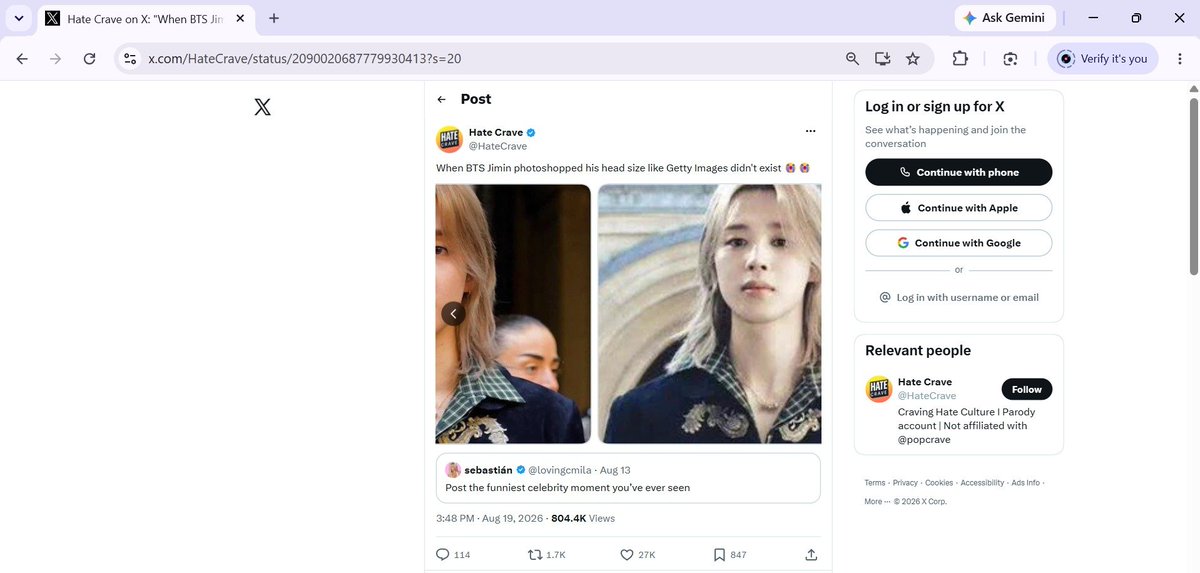
Task: Click the Hate Crave name under Relevant people
Action: 925,382
